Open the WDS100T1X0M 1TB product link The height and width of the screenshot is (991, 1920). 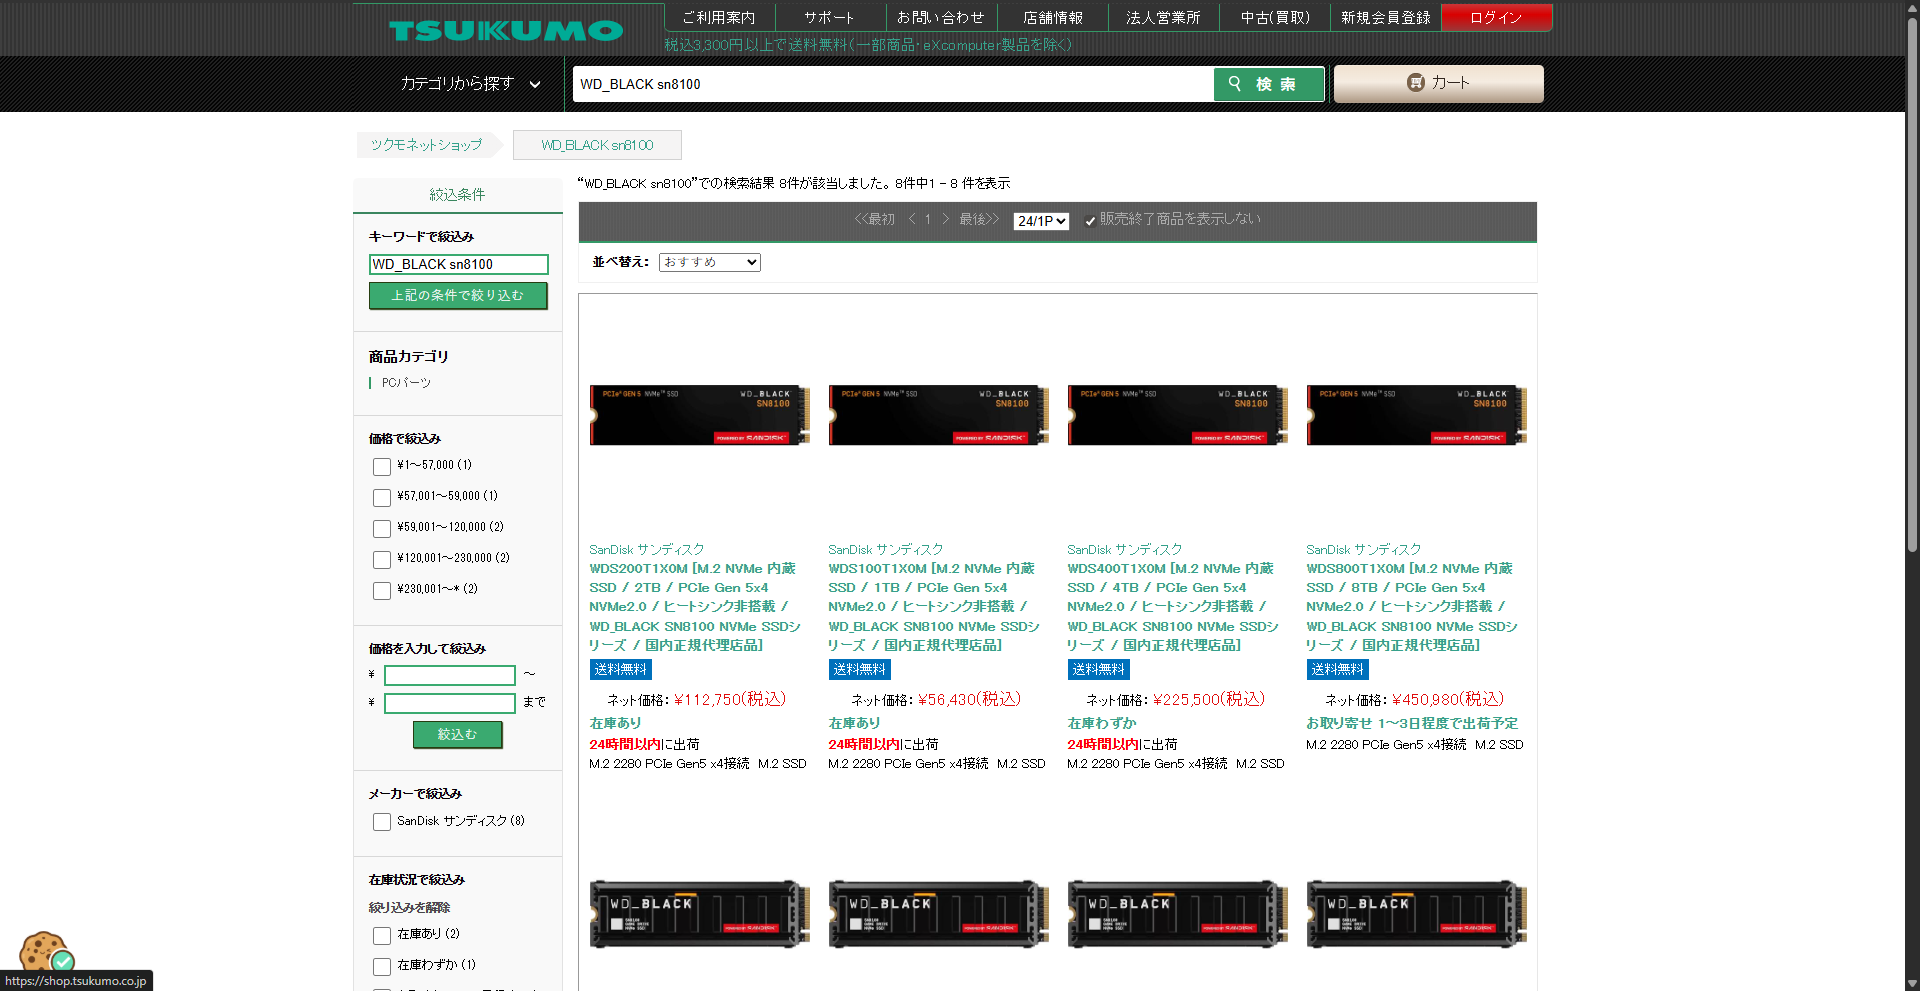pyautogui.click(x=934, y=607)
